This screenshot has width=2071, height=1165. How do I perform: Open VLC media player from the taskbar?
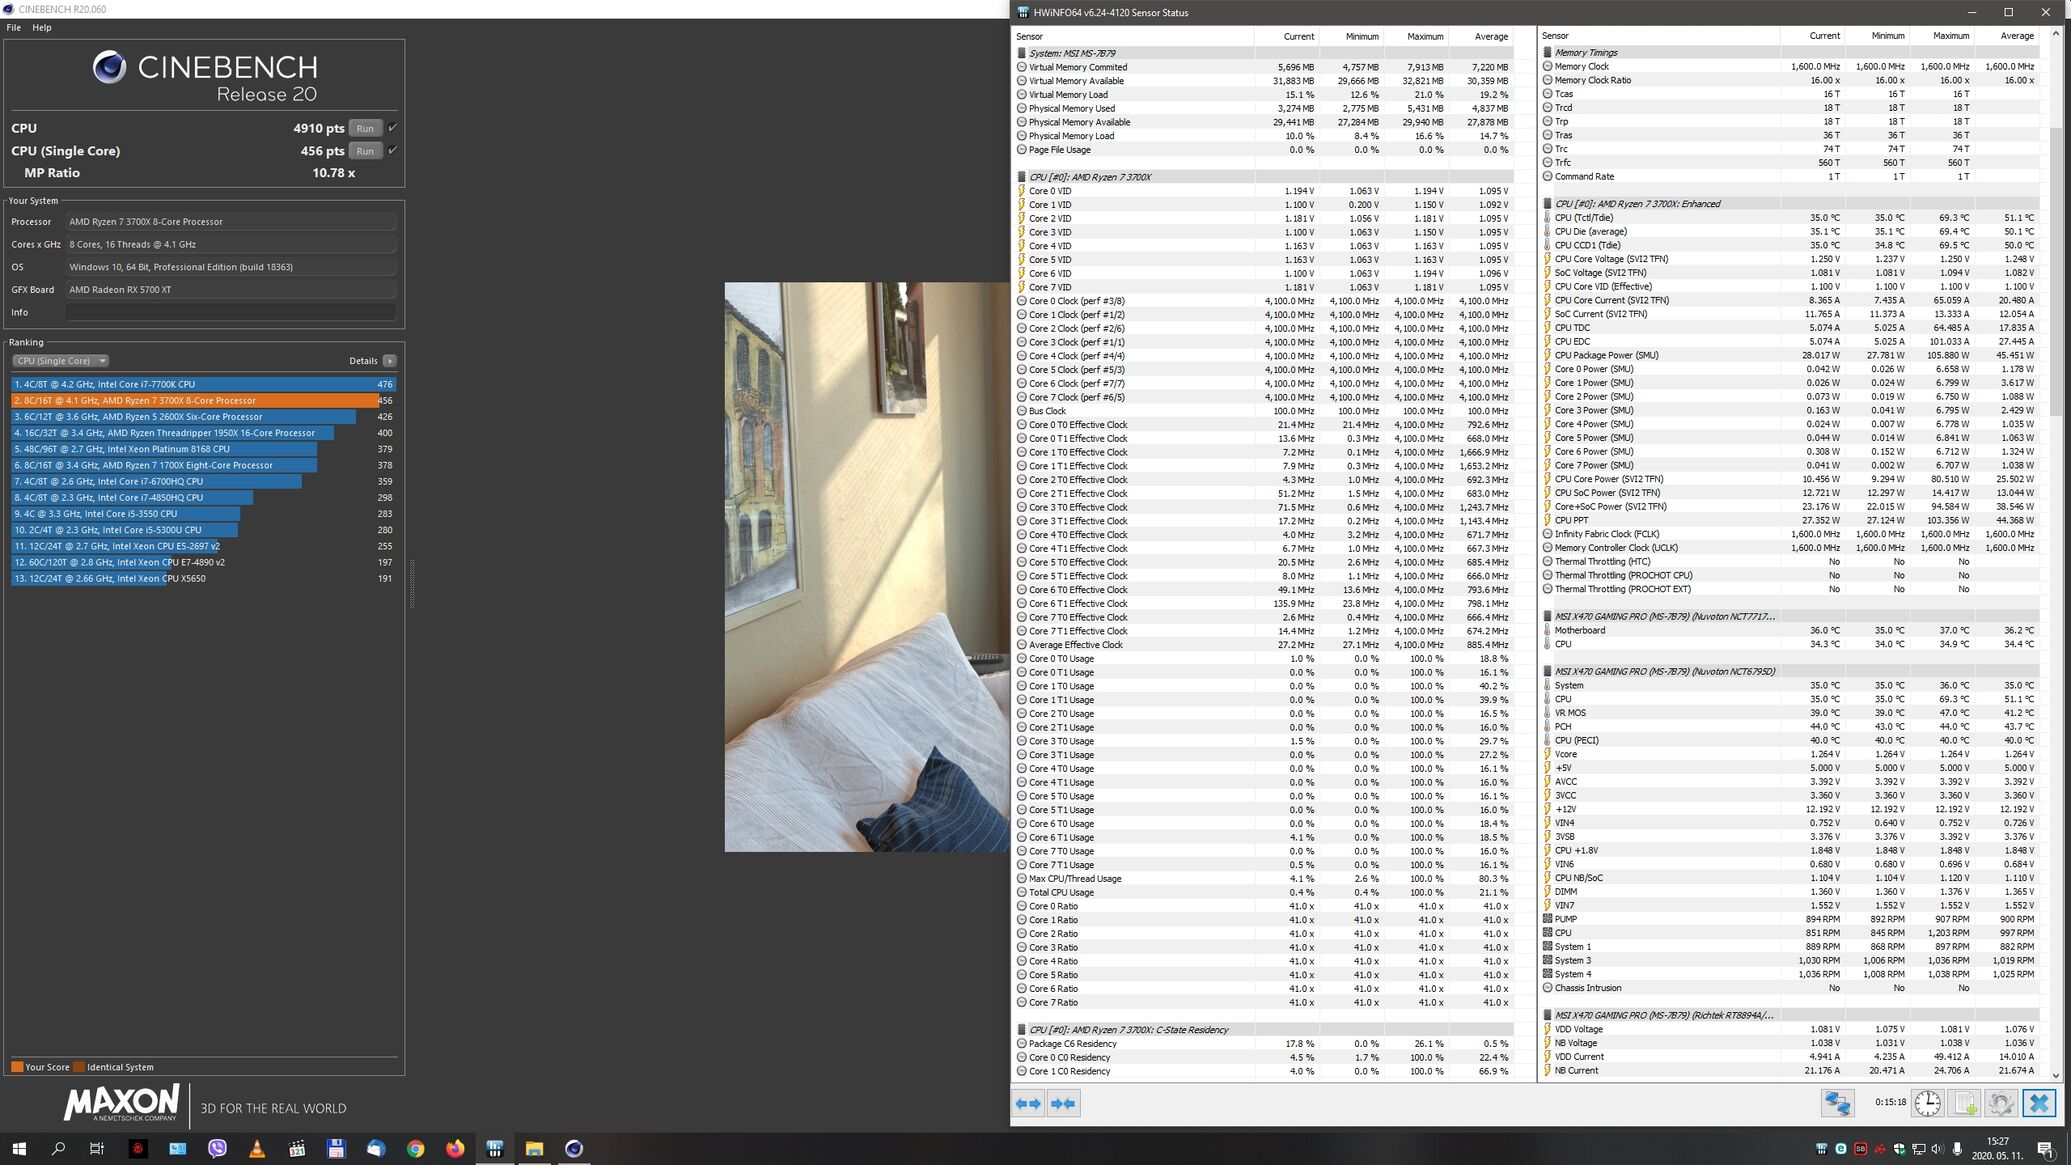(257, 1149)
